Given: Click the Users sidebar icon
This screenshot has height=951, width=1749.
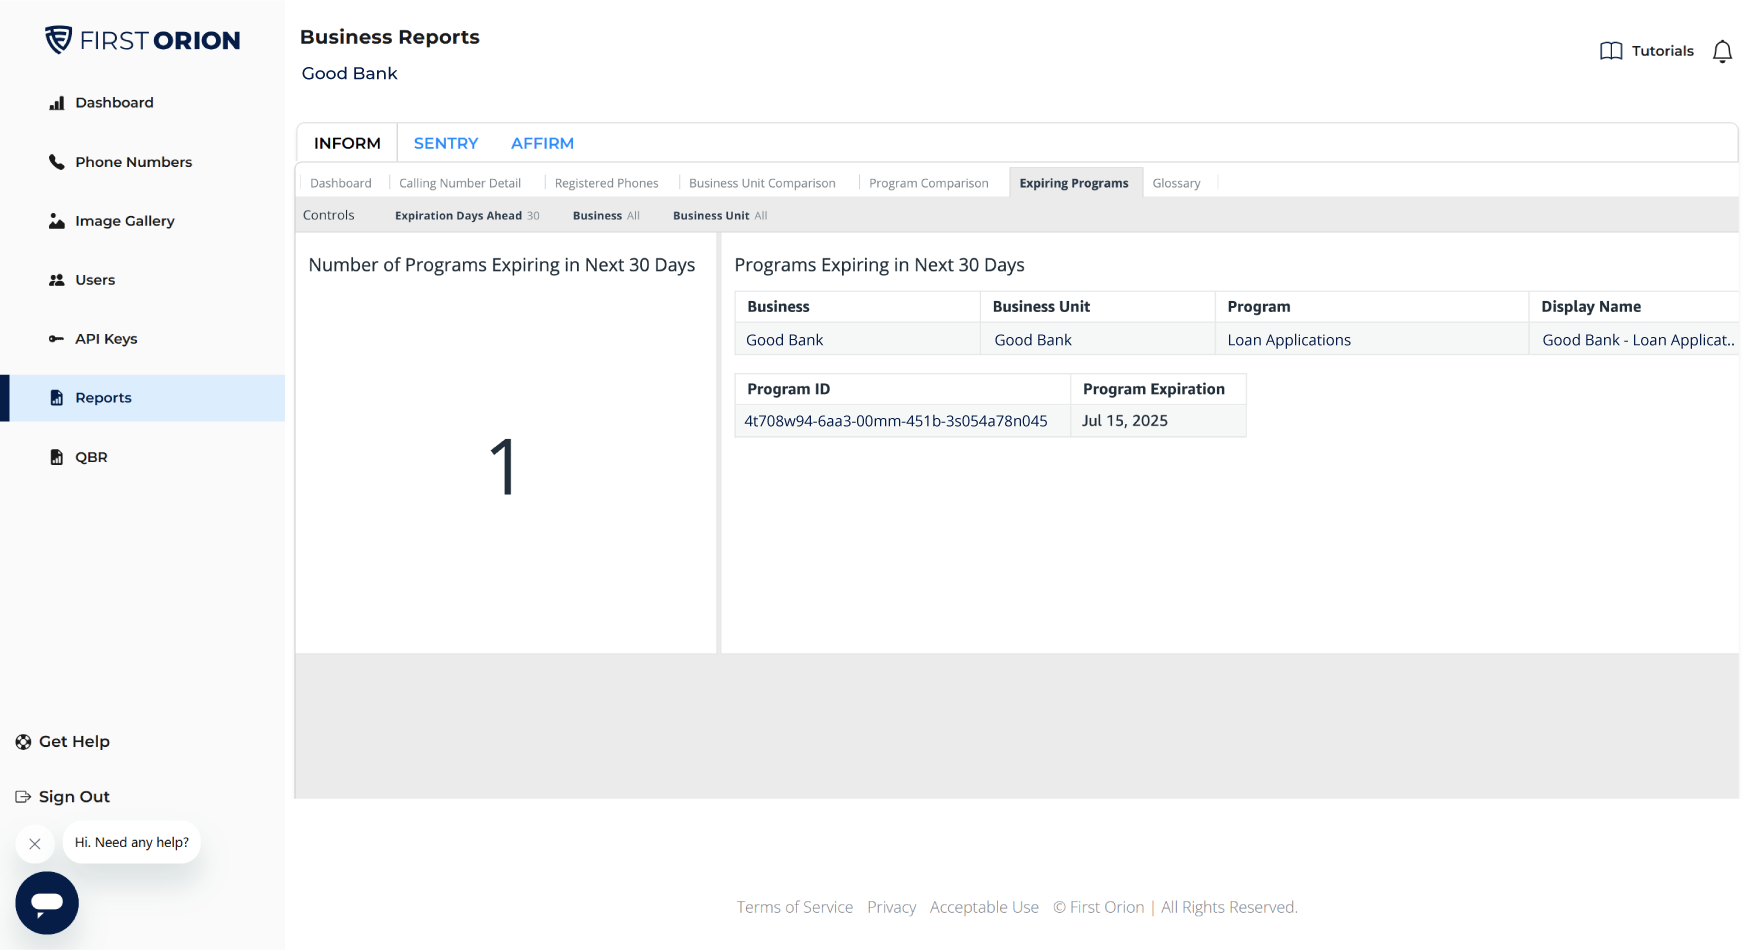Looking at the screenshot, I should click(55, 279).
